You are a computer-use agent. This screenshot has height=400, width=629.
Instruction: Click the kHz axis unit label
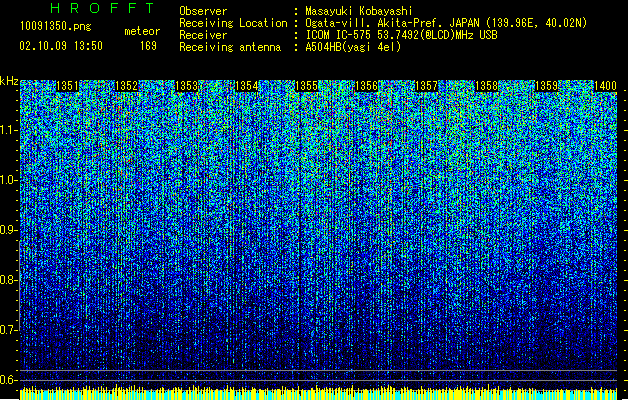[9, 81]
